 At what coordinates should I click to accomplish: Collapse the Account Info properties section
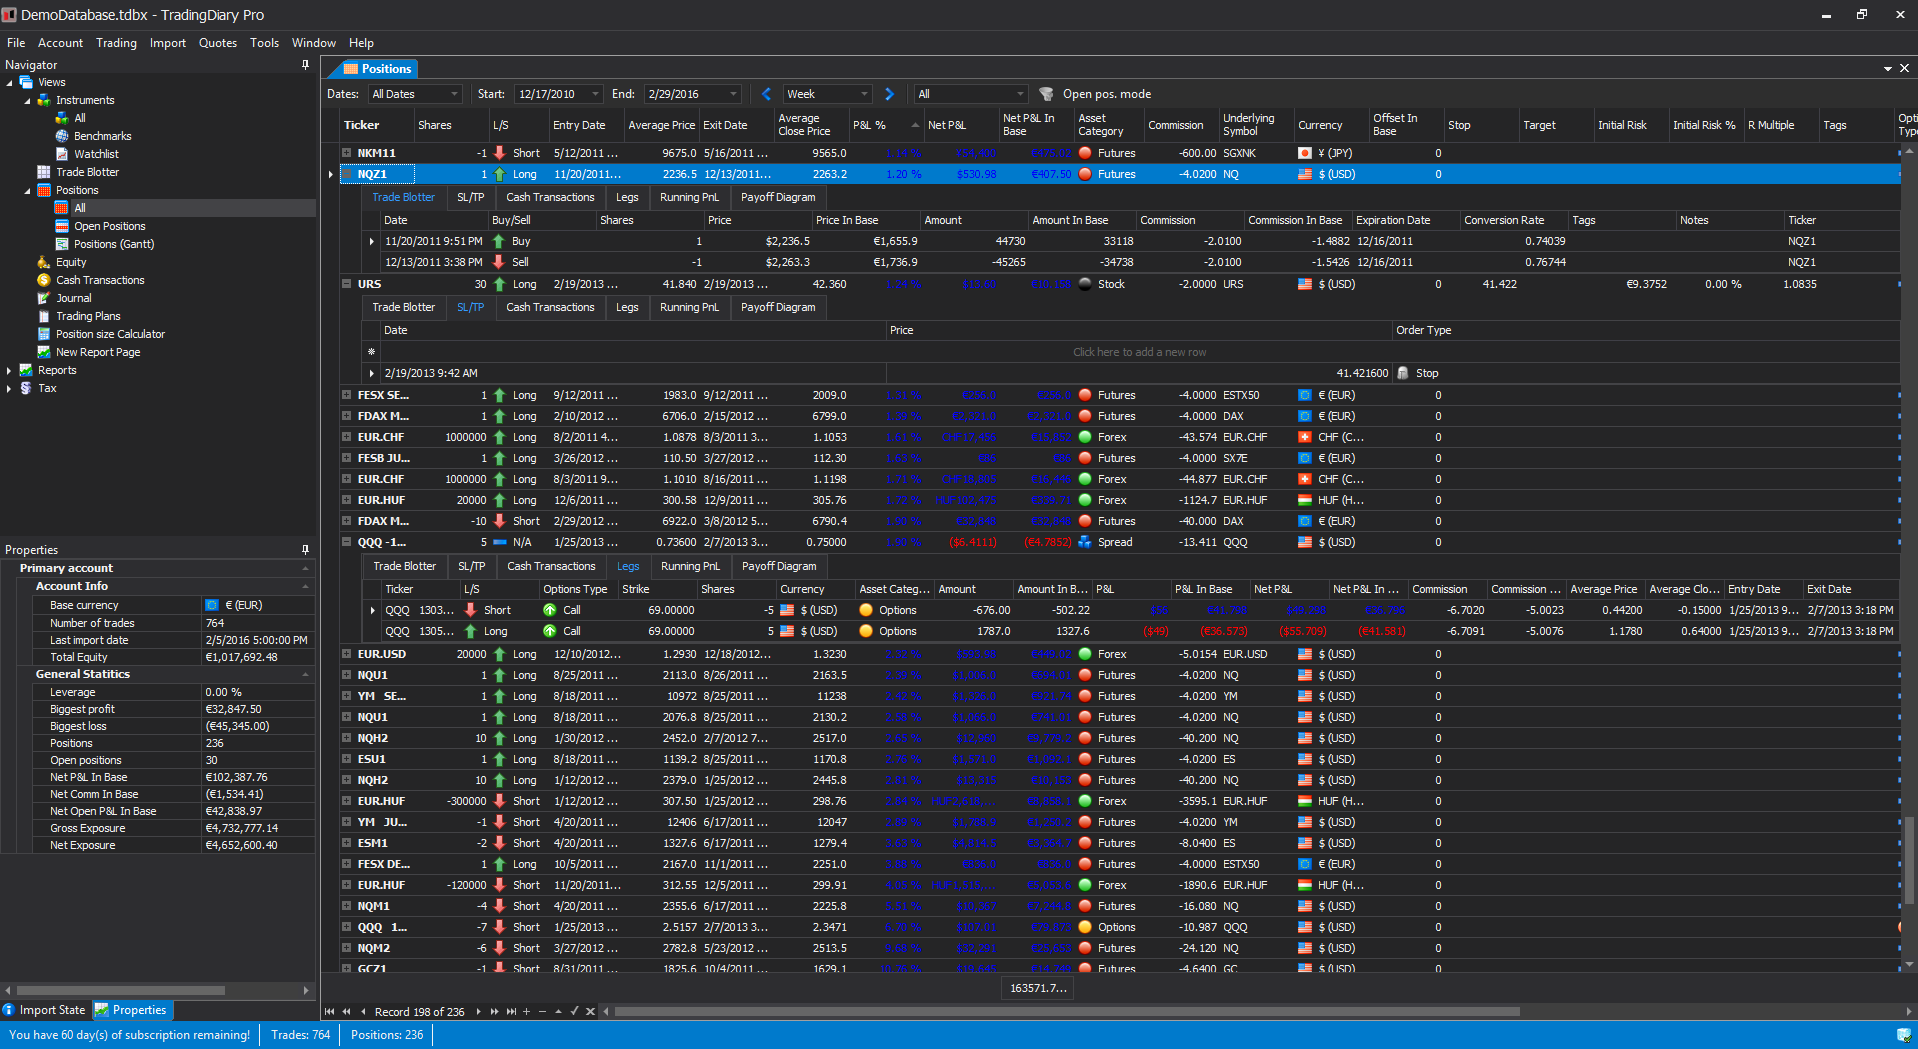(305, 587)
